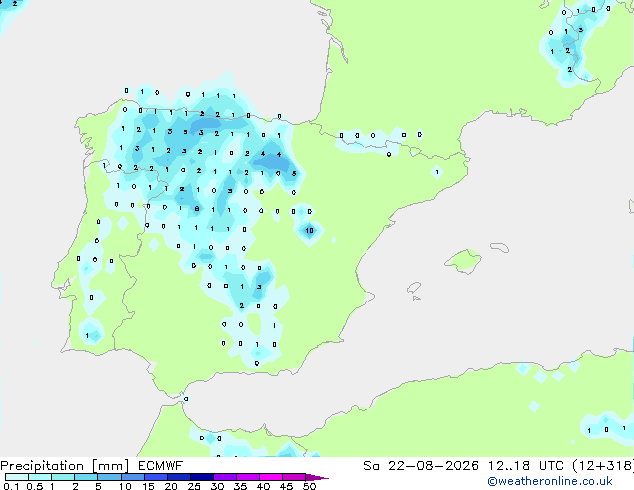634x490 pixels.
Task: Click the legend label '45'
Action: click(x=286, y=486)
